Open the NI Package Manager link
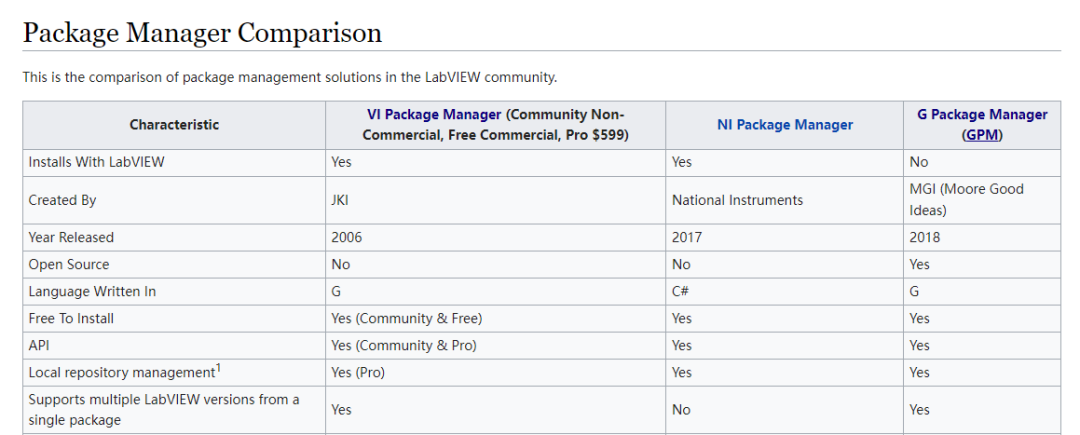Screen dimensions: 1080x435 [x=785, y=125]
